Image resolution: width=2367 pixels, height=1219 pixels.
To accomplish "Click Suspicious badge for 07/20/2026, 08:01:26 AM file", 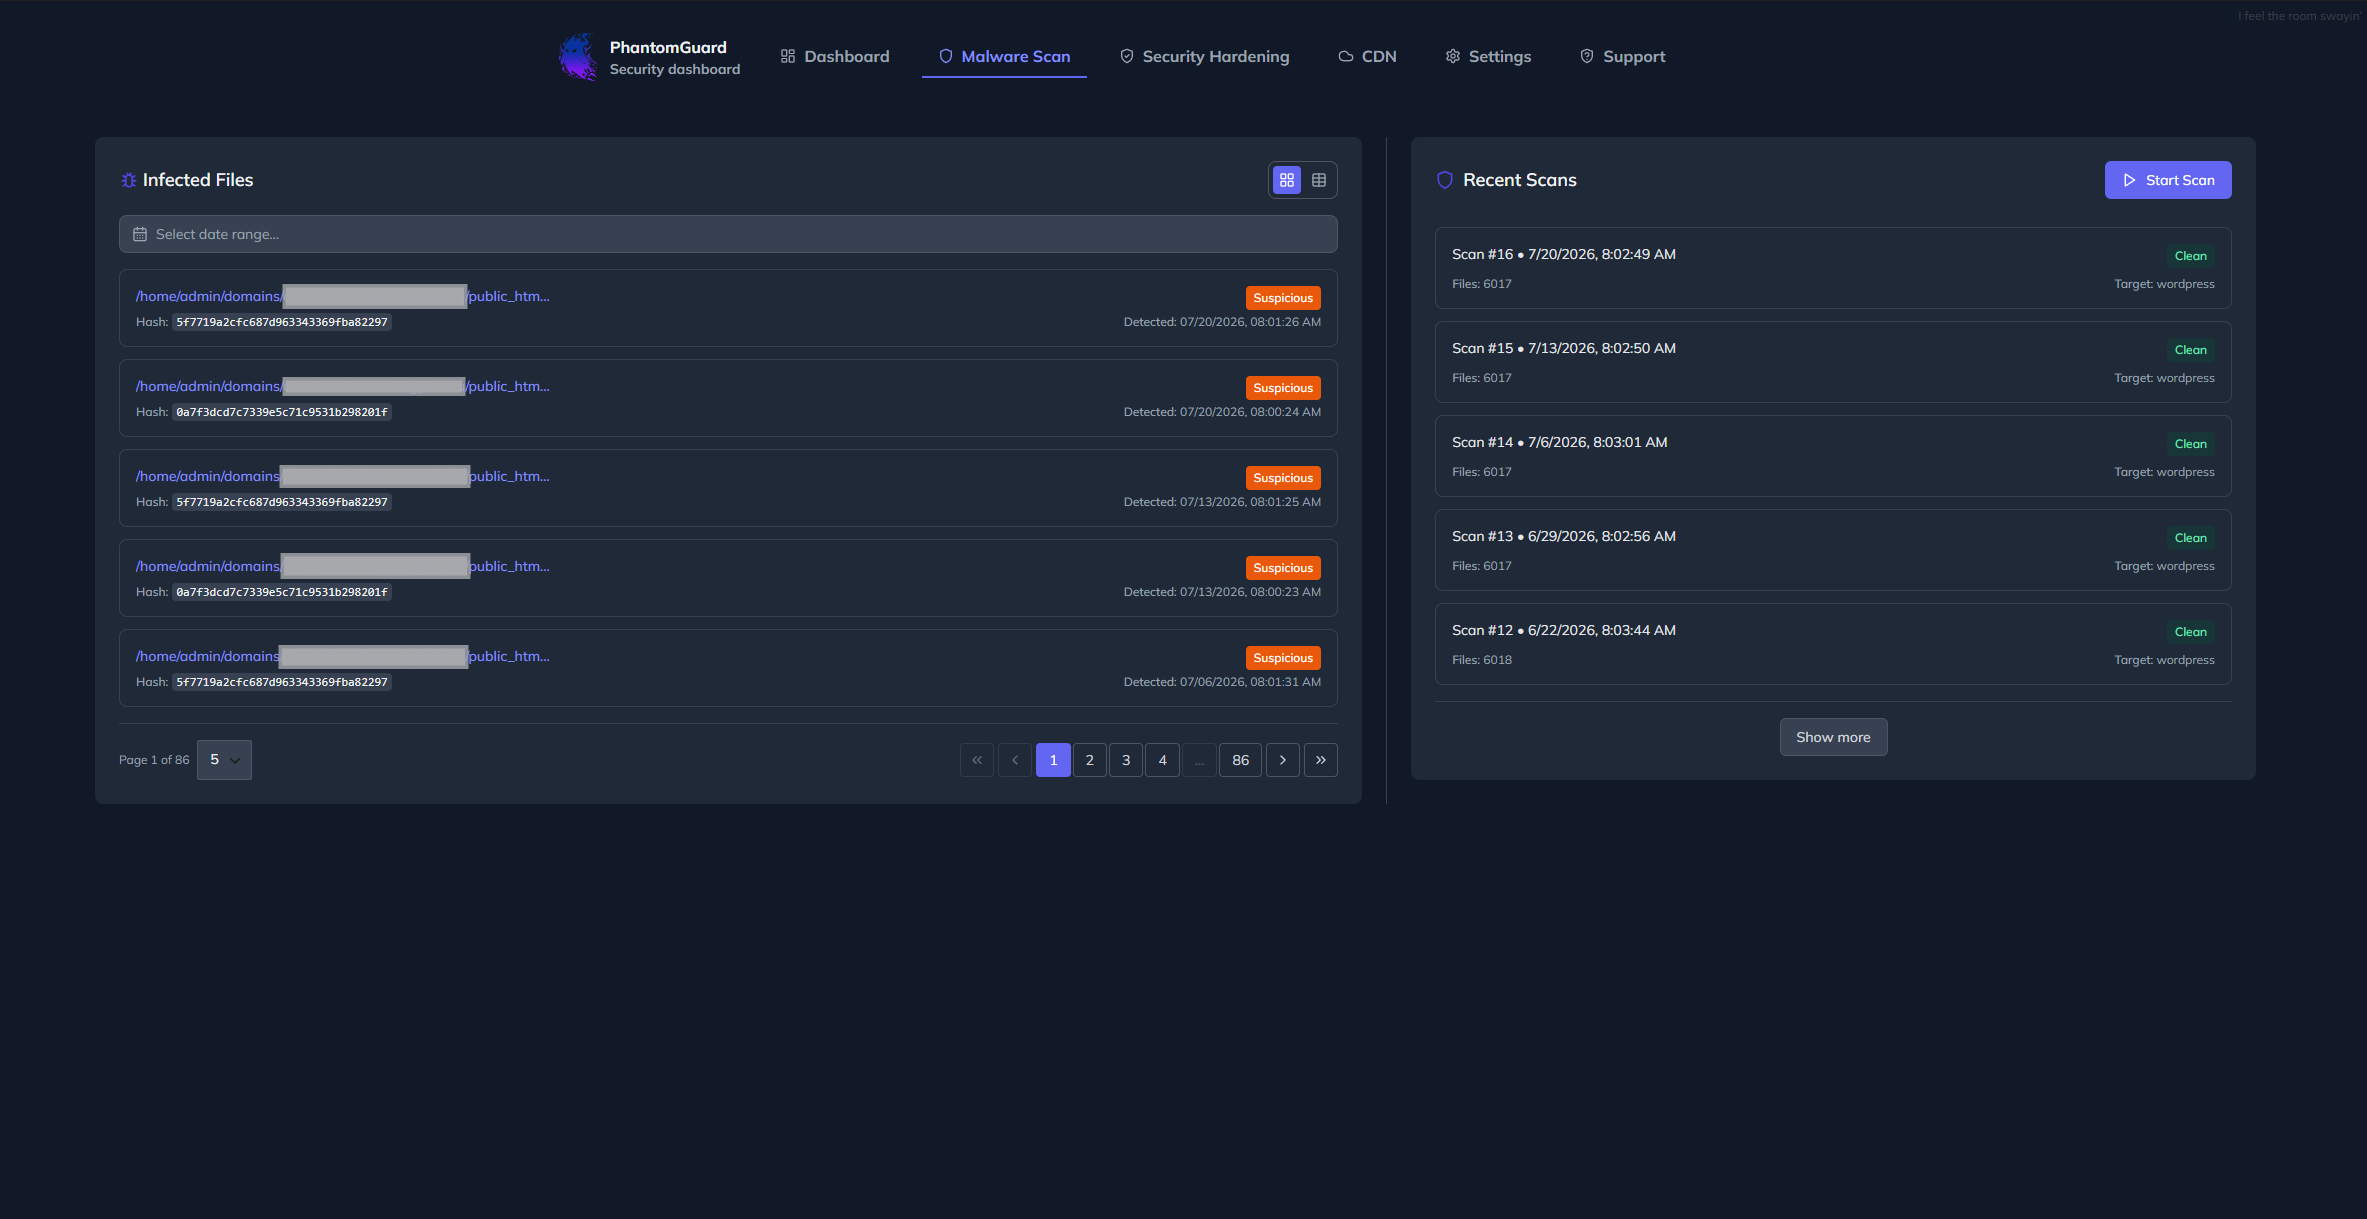I will tap(1283, 298).
